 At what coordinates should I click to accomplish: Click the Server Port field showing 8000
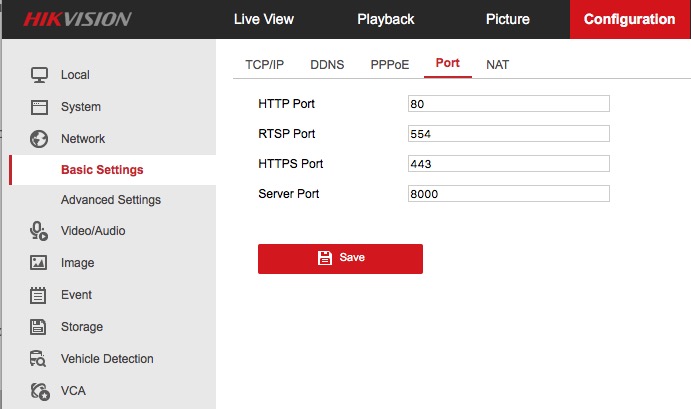(x=508, y=193)
